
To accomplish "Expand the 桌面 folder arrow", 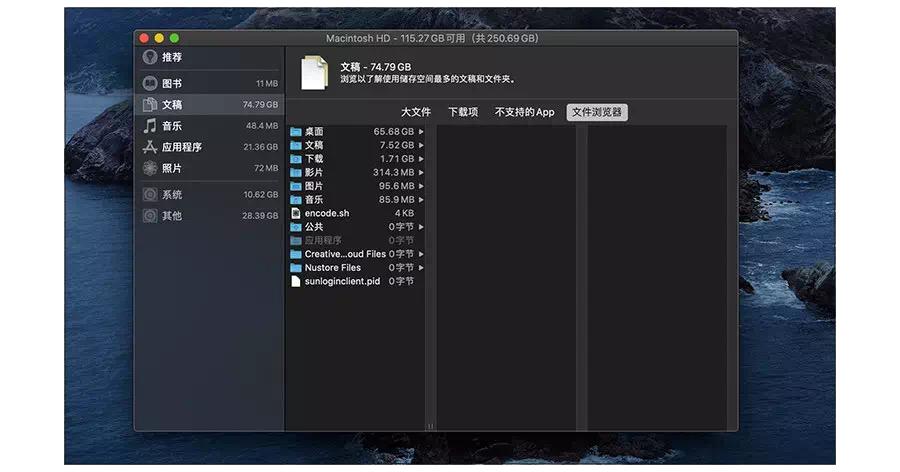I will point(421,131).
